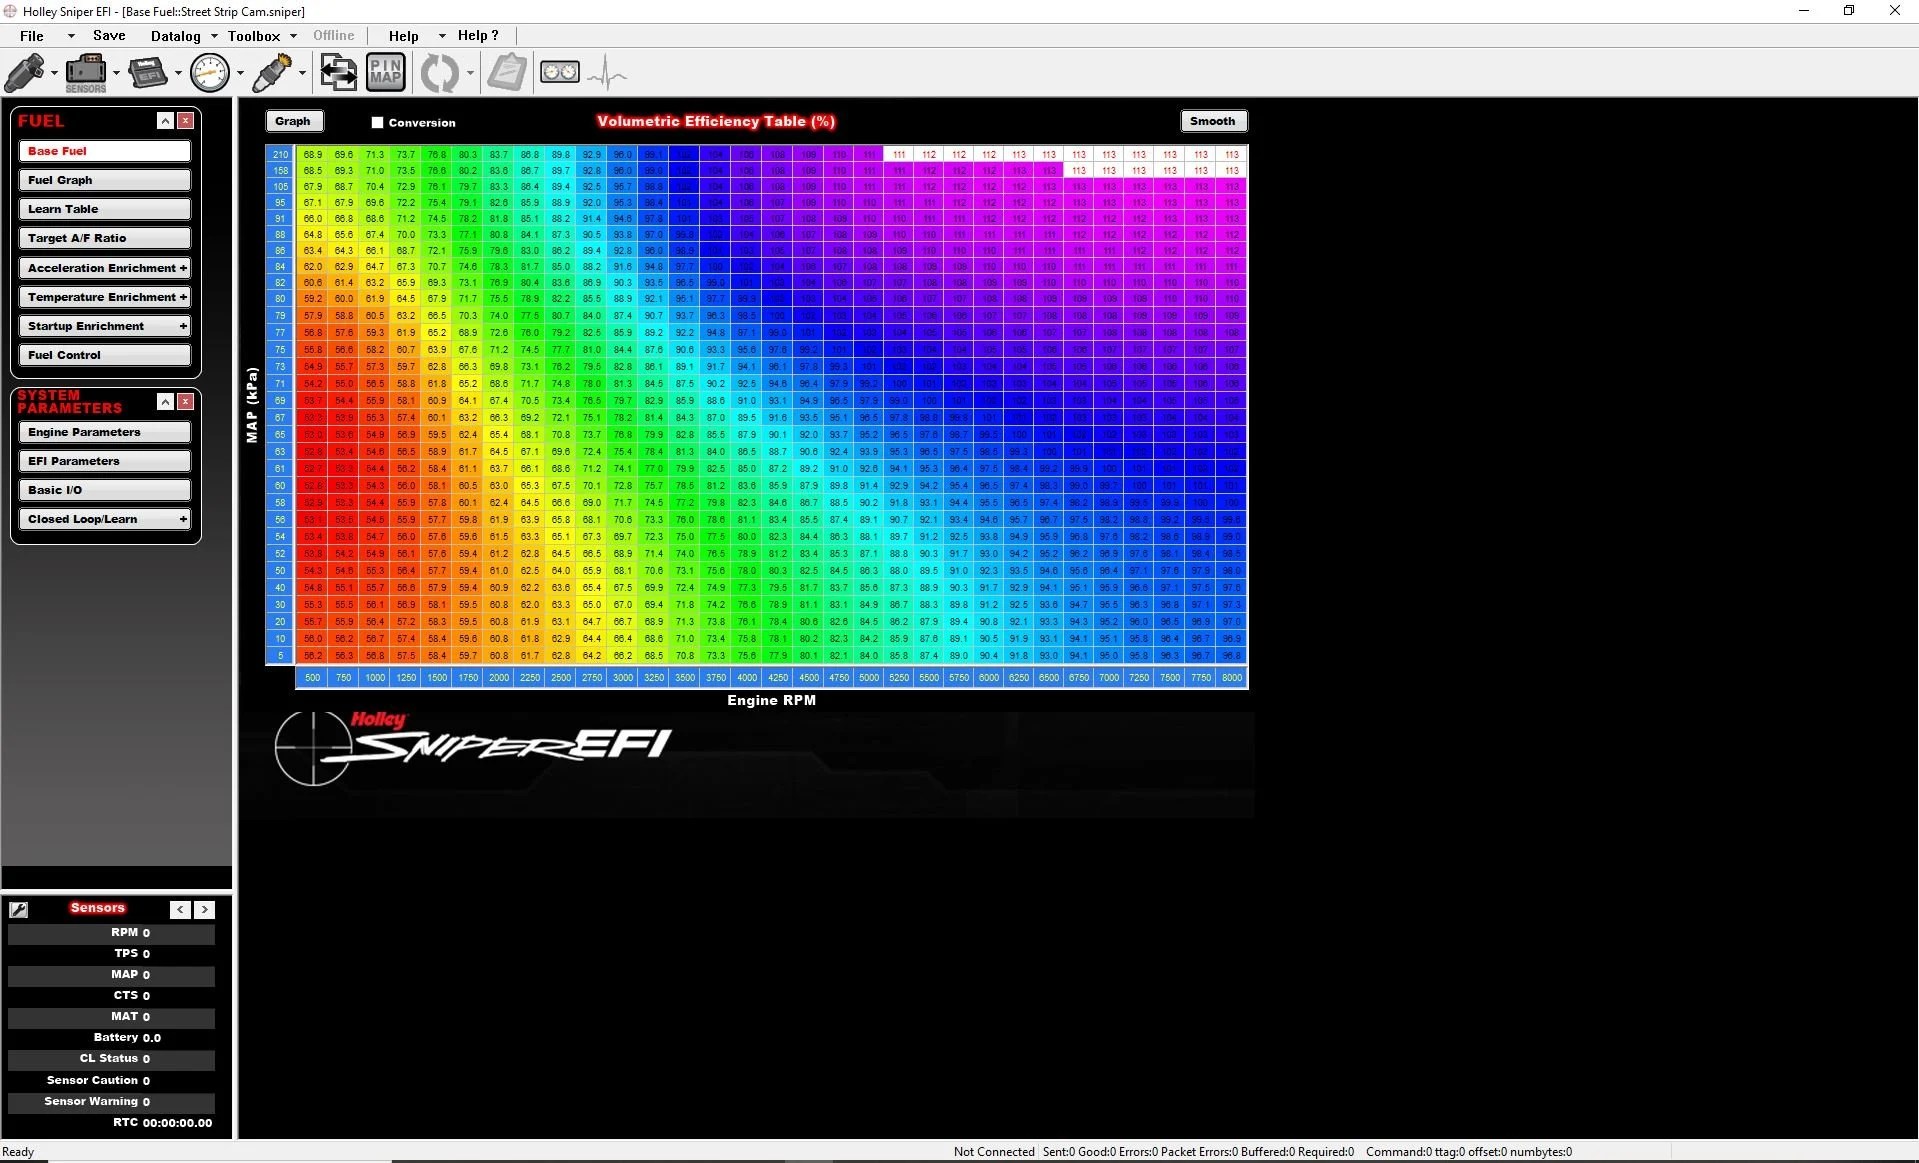Click the 'CL Status 0' sensor row
Image resolution: width=1919 pixels, height=1163 pixels.
click(x=111, y=1059)
